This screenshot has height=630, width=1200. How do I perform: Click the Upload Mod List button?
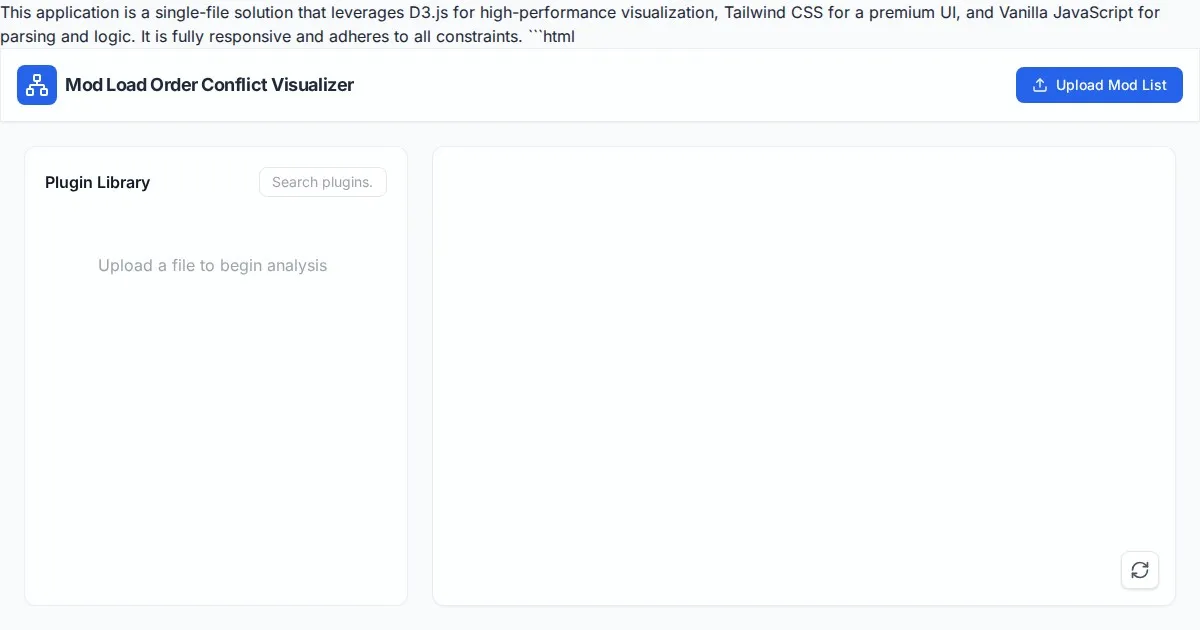pyautogui.click(x=1099, y=85)
